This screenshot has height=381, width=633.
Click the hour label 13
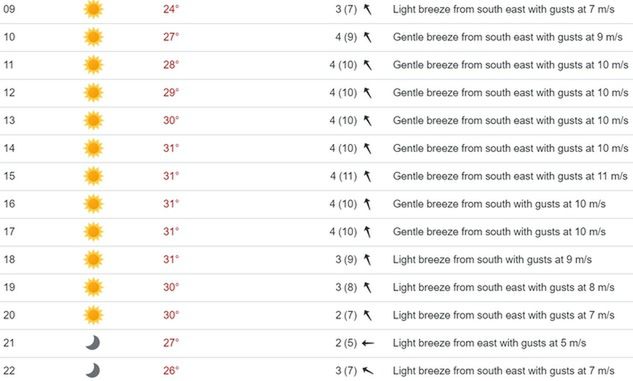click(9, 120)
